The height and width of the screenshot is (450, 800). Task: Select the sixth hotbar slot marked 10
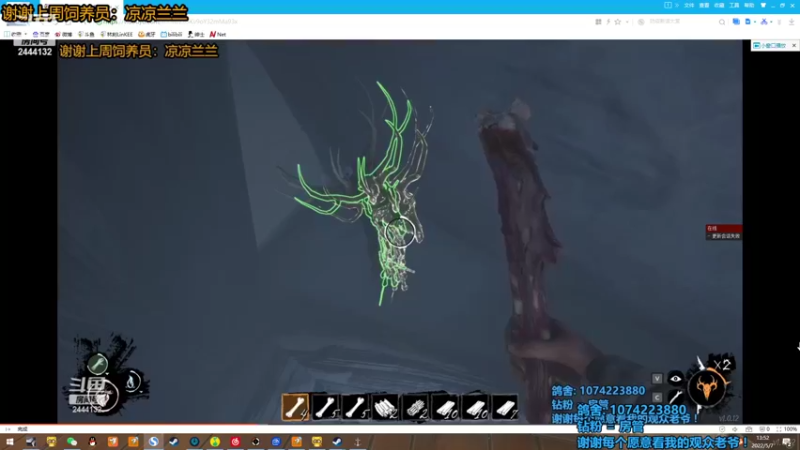click(445, 407)
